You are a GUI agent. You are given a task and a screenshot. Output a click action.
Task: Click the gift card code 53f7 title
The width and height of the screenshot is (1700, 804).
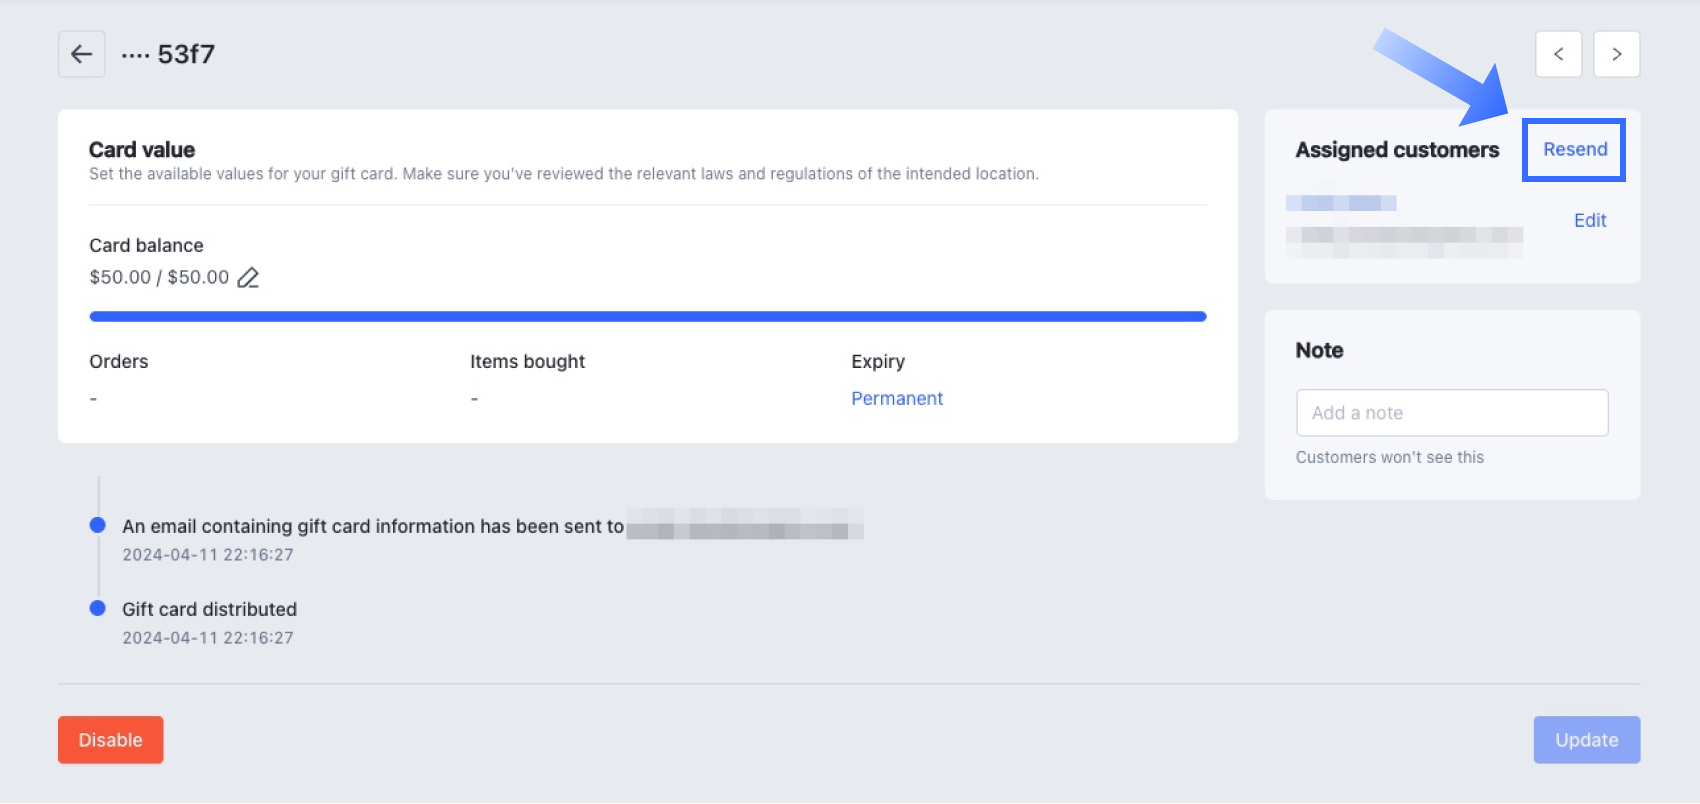pyautogui.click(x=168, y=54)
